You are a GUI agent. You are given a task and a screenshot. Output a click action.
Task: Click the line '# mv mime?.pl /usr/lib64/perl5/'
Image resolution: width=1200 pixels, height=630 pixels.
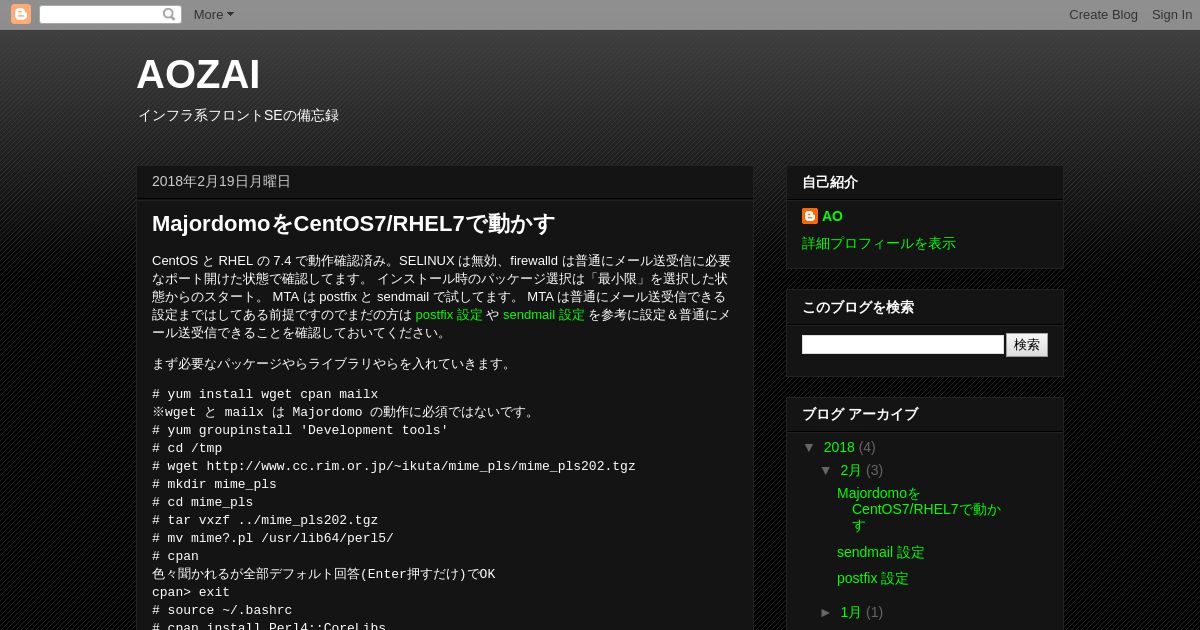coord(273,538)
